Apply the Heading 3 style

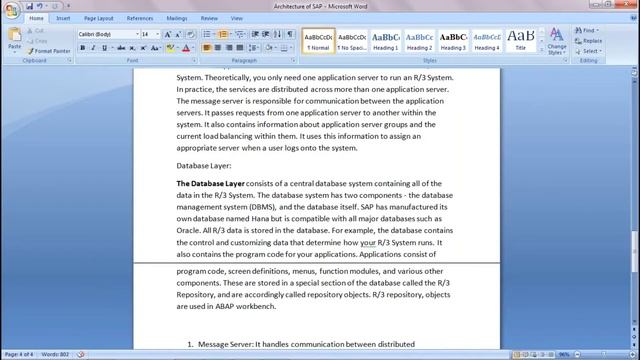[x=453, y=41]
